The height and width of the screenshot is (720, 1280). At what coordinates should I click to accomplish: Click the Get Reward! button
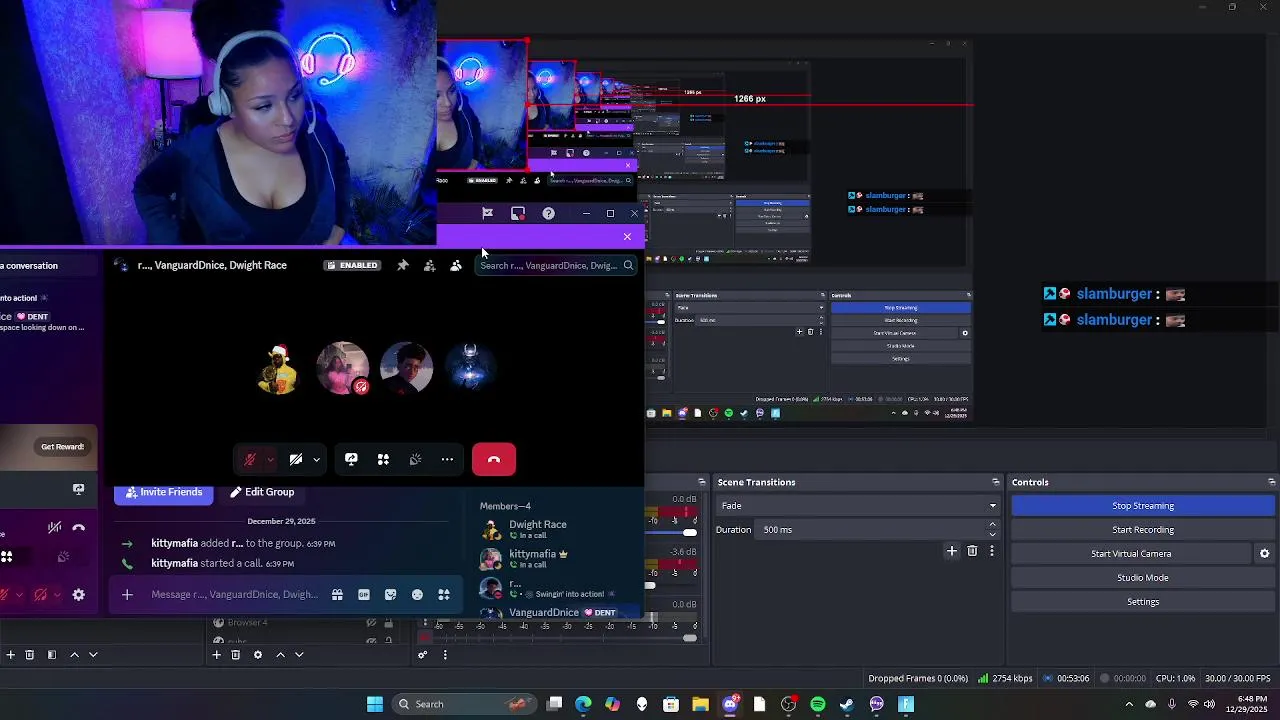click(62, 447)
